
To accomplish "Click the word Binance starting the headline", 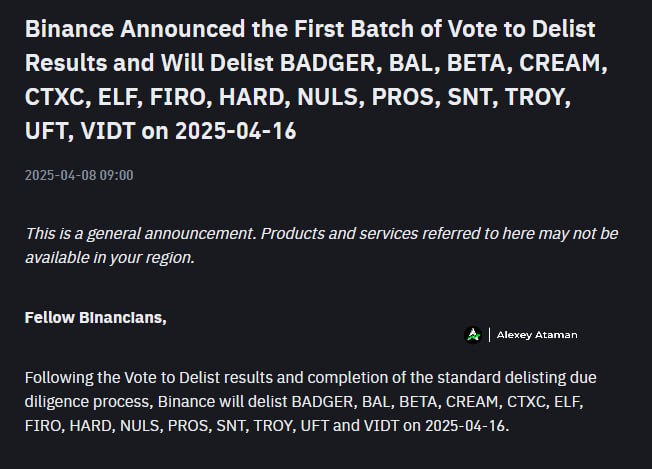I will pos(69,29).
